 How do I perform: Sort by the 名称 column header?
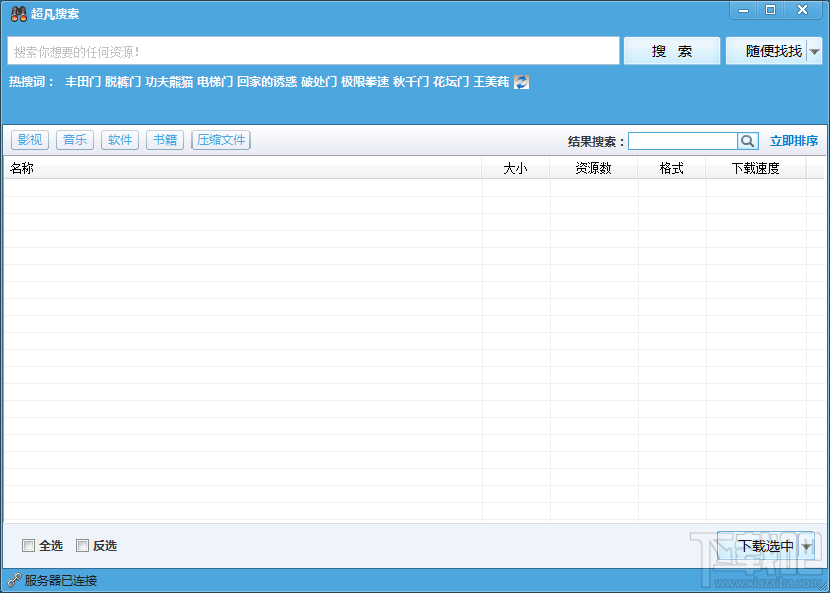tap(242, 168)
